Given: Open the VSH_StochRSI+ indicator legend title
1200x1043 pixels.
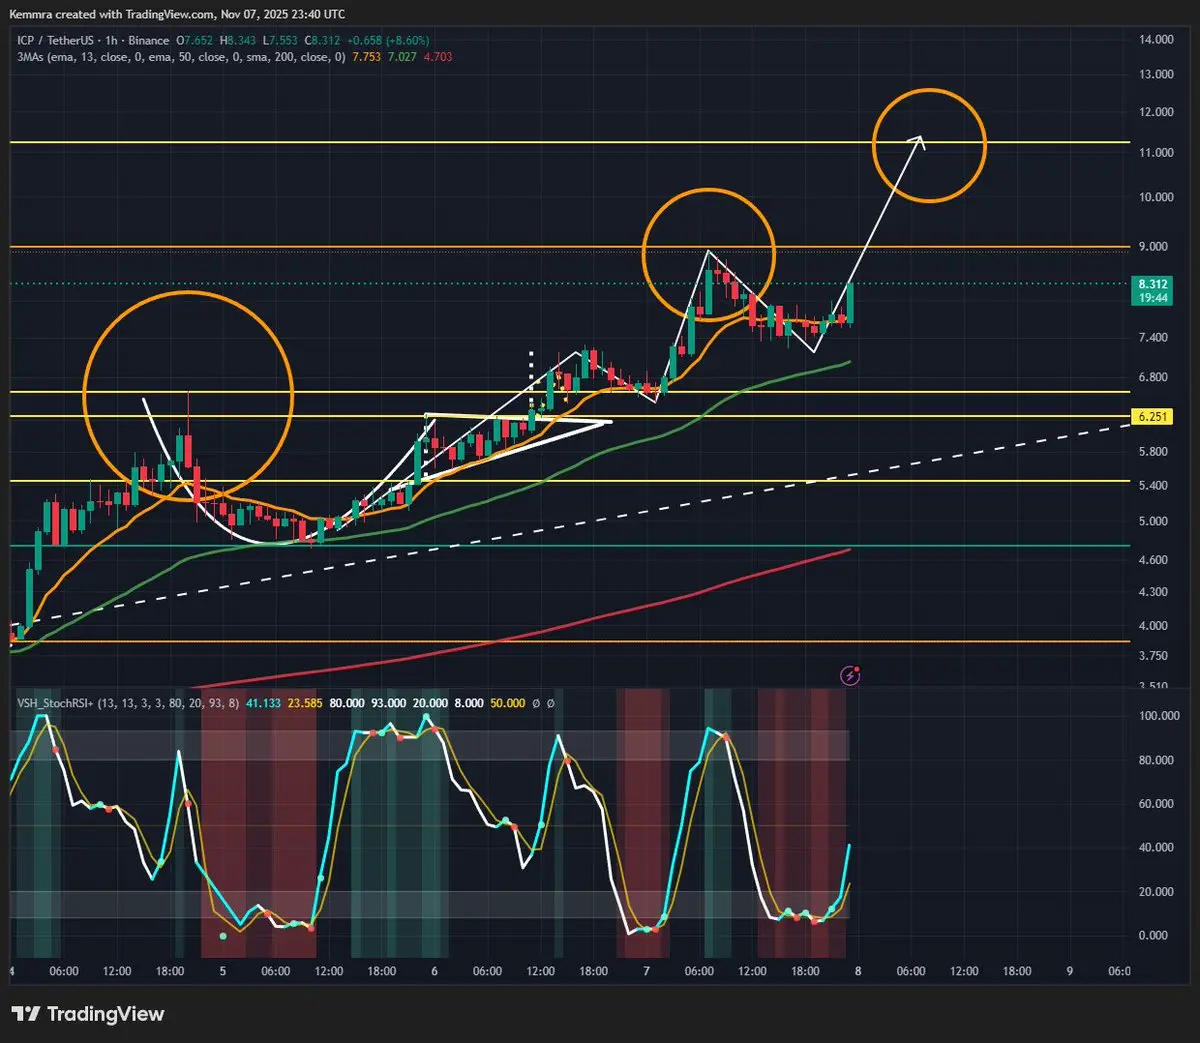Looking at the screenshot, I should [128, 703].
